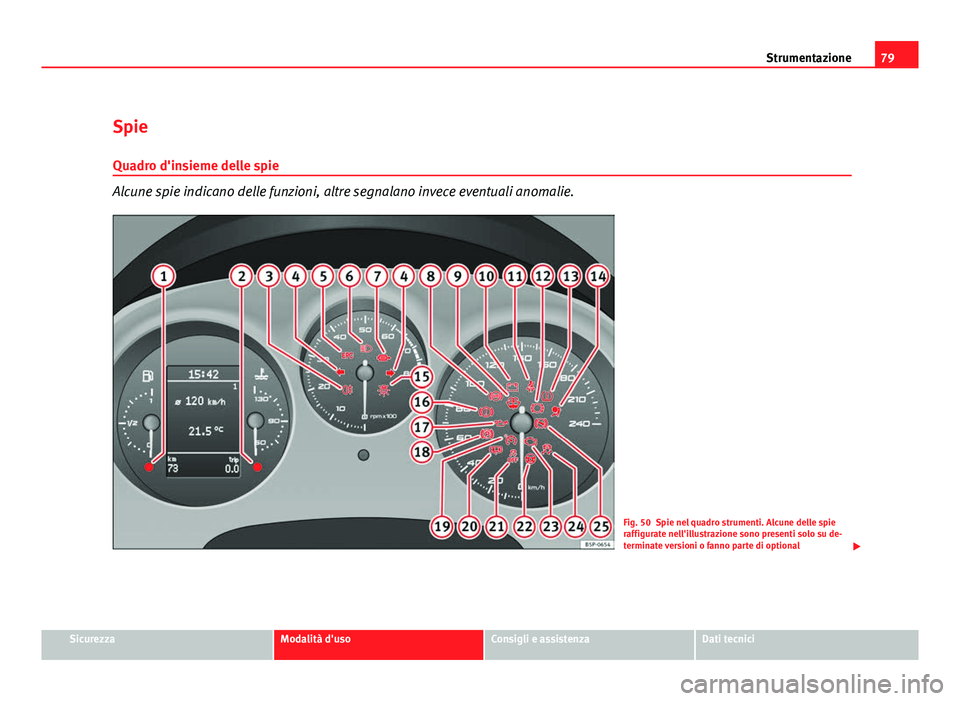Screen dimensions: 960x701
Task: Click the left turn signal arrow
Action: click(x=340, y=372)
